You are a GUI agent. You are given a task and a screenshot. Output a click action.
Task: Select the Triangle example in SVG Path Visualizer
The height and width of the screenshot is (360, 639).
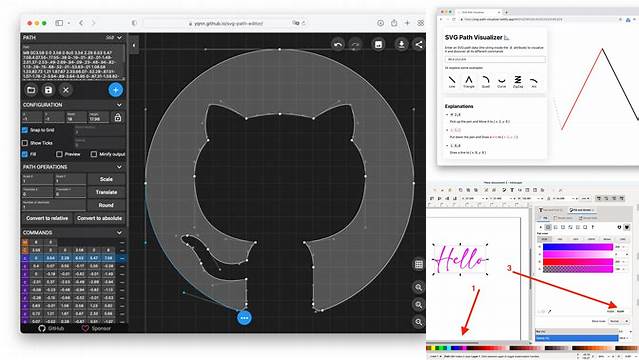(469, 82)
